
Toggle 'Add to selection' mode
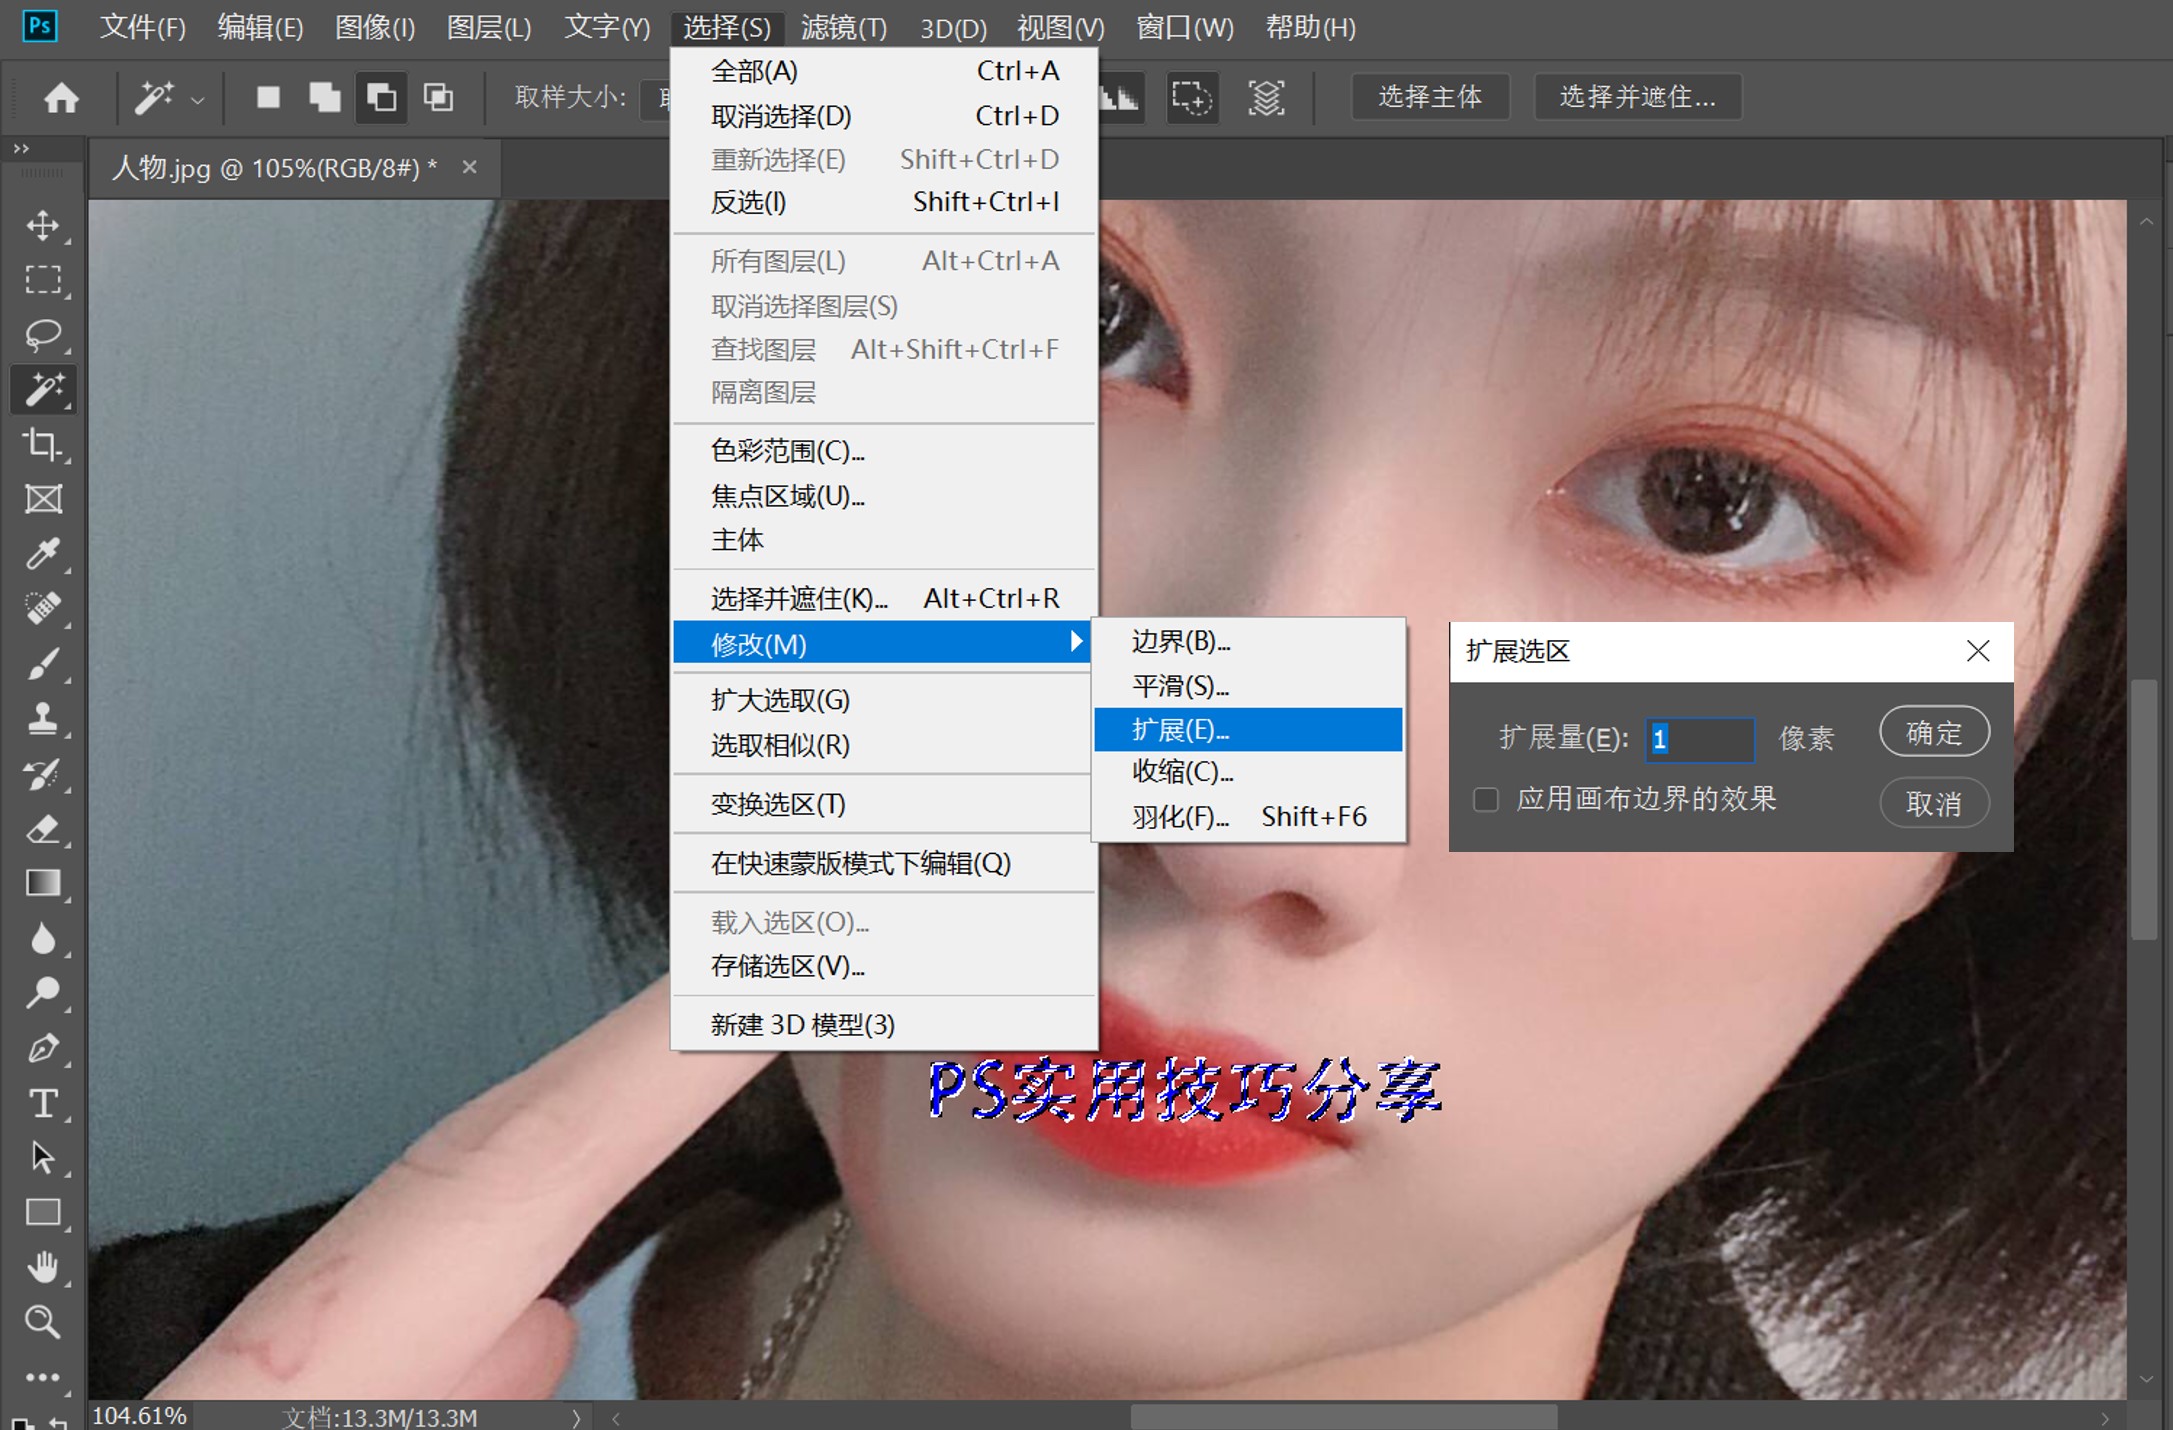(323, 97)
